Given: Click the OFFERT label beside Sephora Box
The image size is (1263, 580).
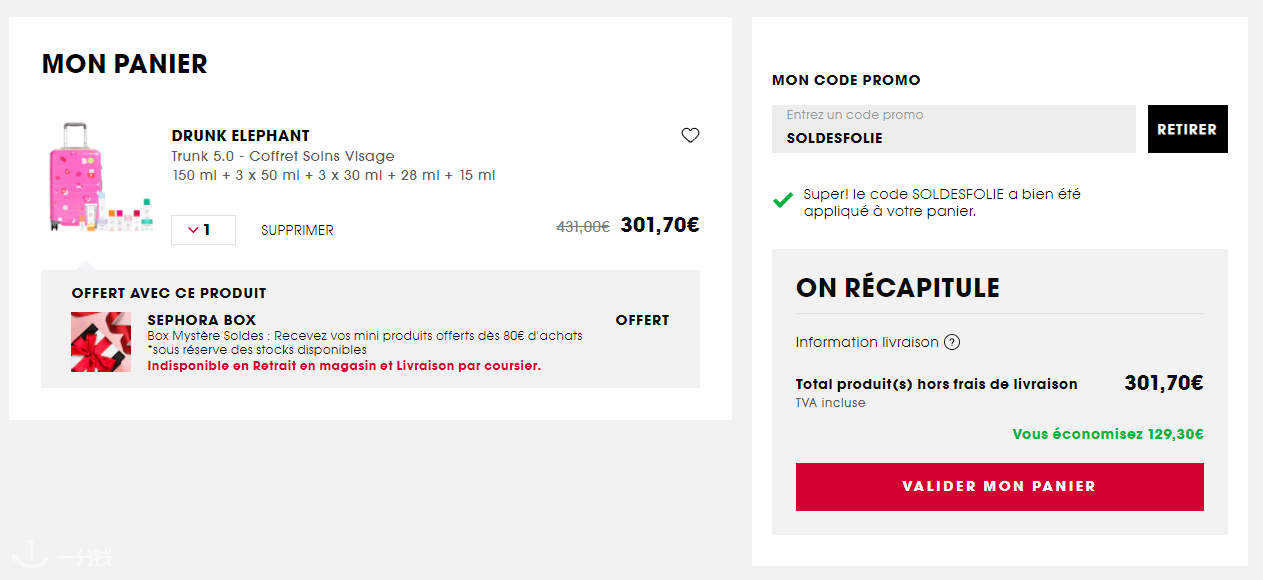Looking at the screenshot, I should (x=642, y=320).
